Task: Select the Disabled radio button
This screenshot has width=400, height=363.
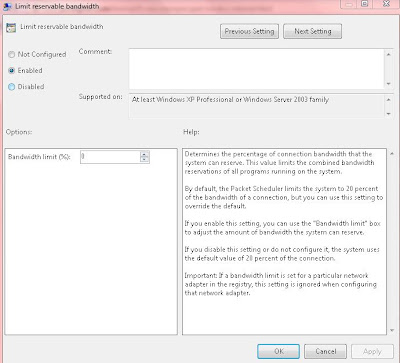Action: click(12, 87)
